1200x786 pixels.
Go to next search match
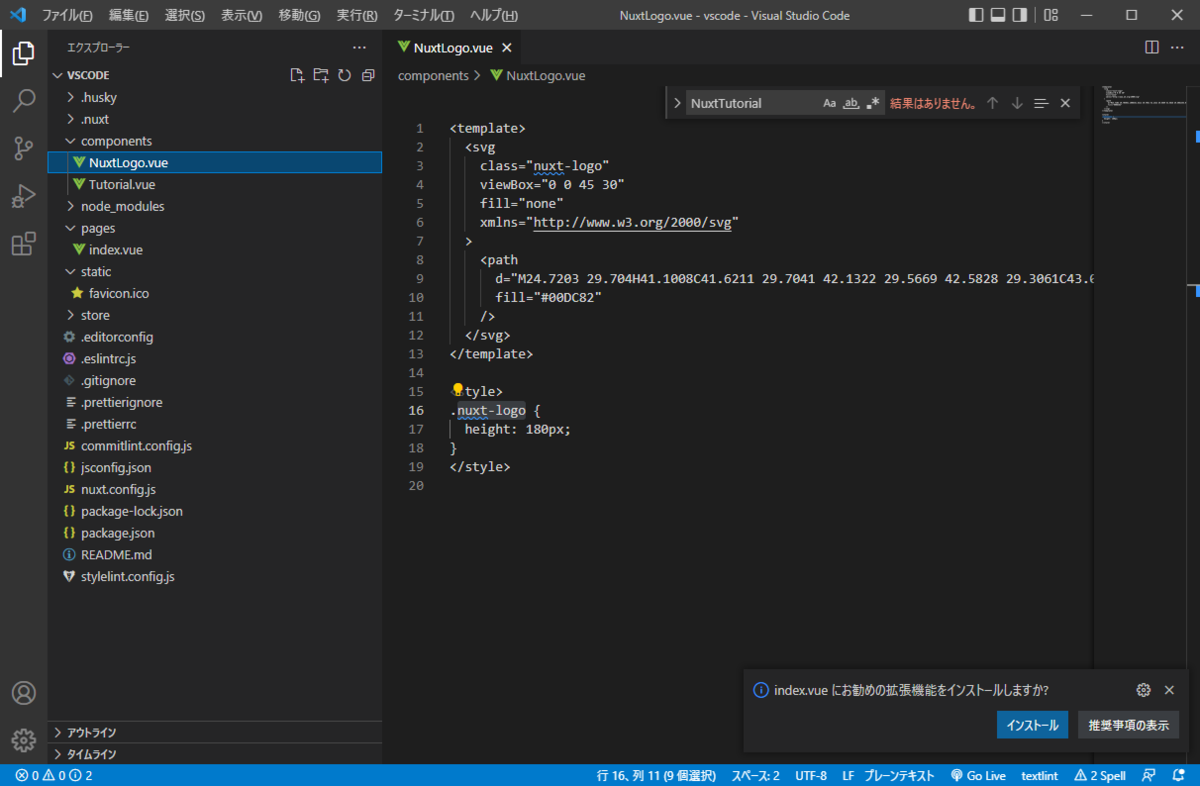click(1017, 103)
